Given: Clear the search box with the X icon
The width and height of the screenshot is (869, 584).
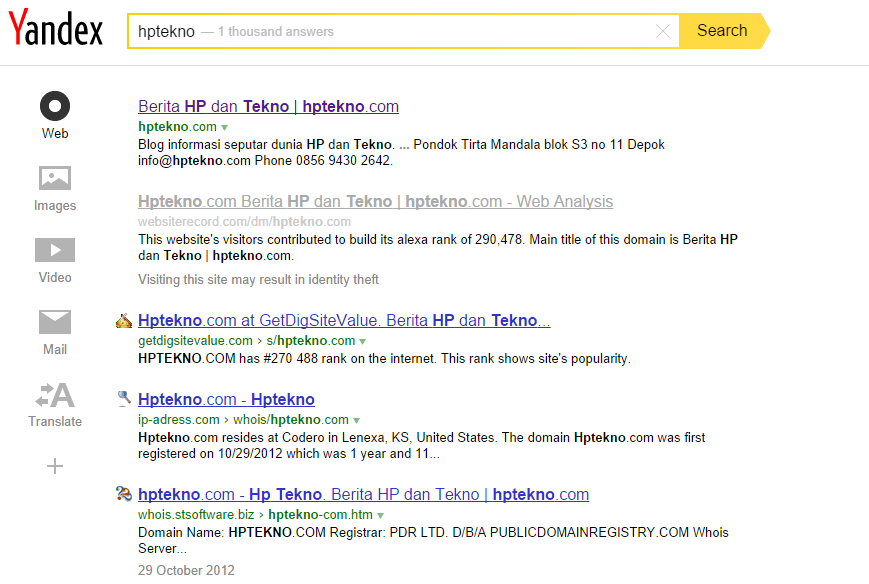Looking at the screenshot, I should (x=663, y=31).
